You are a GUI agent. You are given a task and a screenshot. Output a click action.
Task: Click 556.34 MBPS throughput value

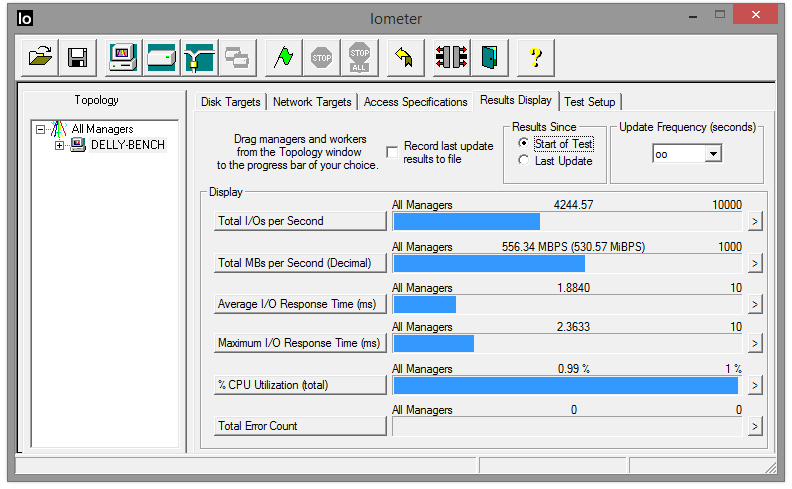(573, 247)
